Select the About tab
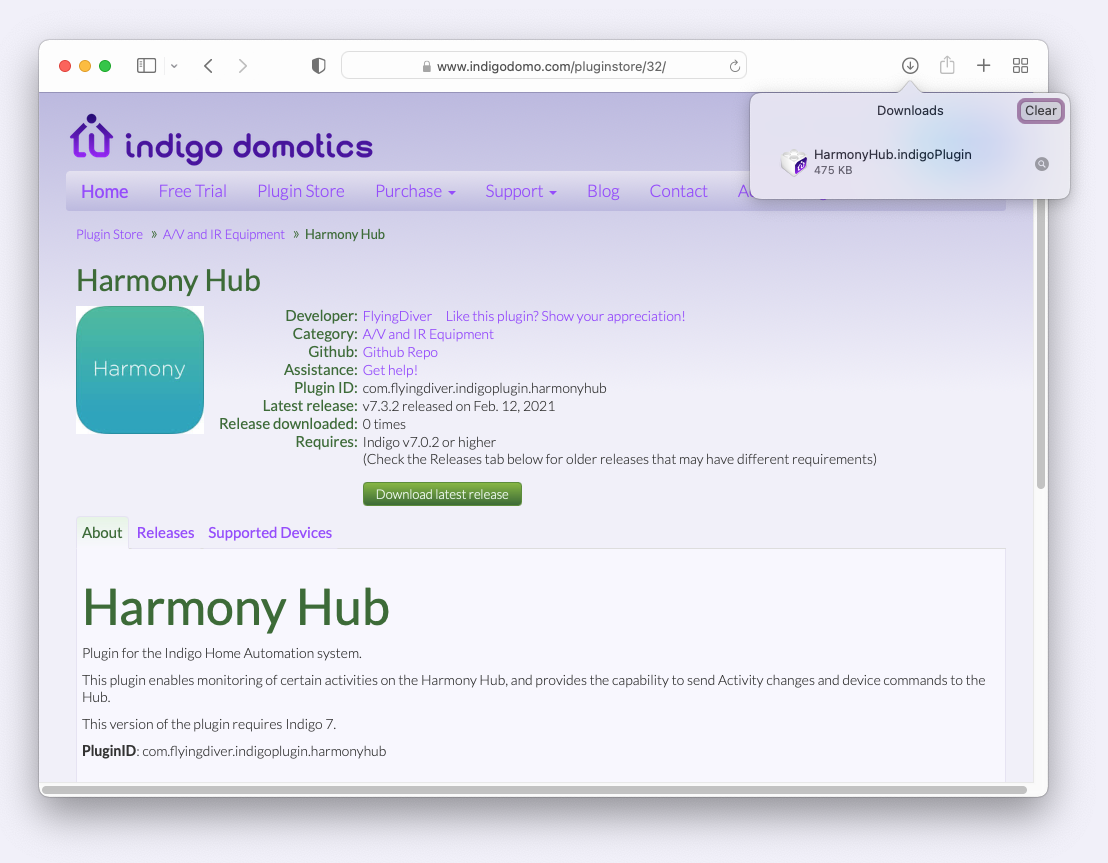 click(102, 533)
